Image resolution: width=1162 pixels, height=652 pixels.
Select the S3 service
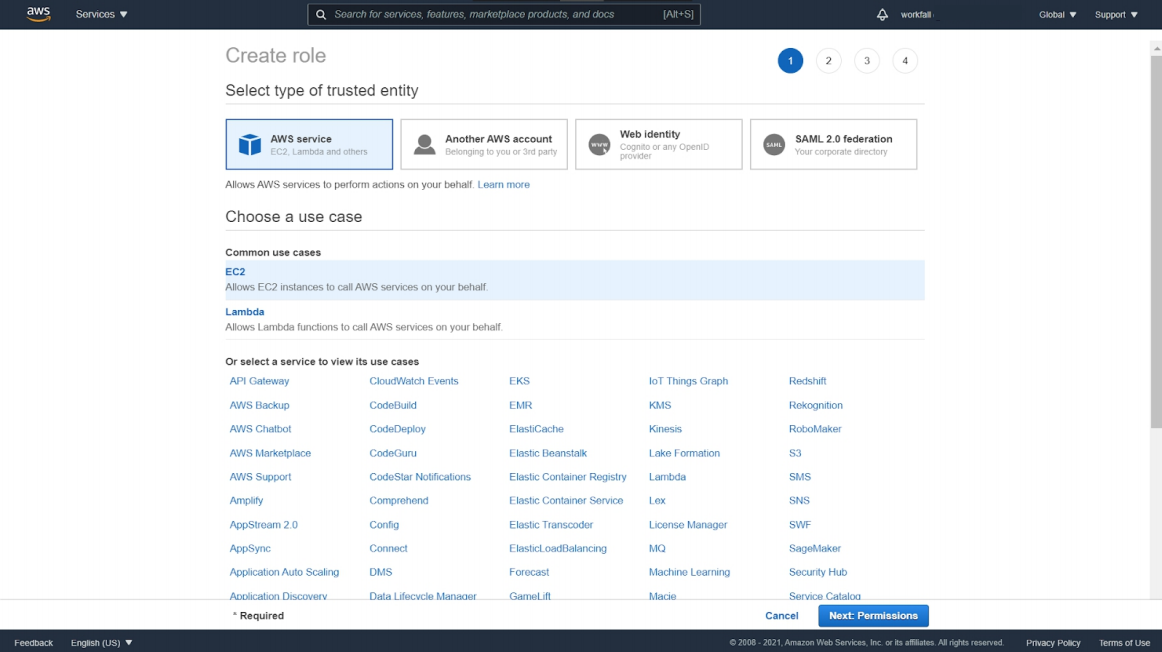click(x=794, y=453)
